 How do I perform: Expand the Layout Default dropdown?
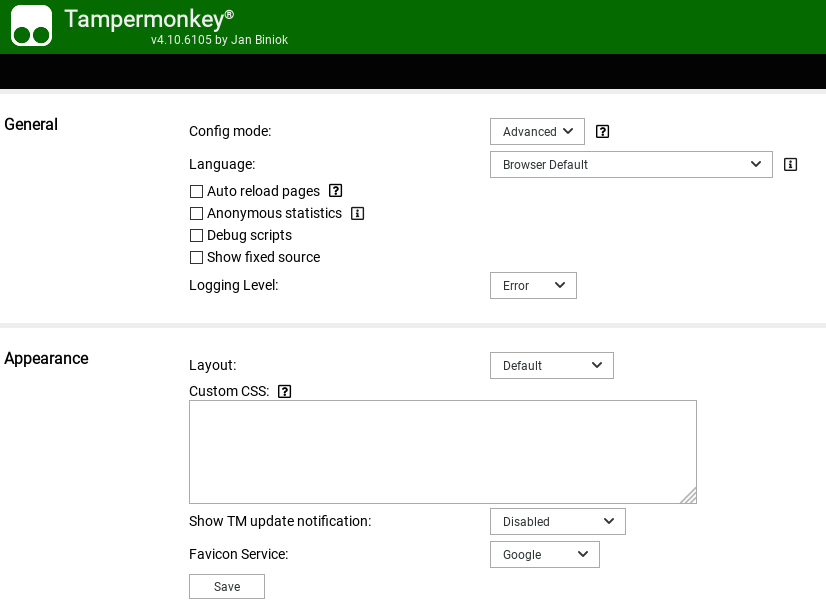pos(552,365)
